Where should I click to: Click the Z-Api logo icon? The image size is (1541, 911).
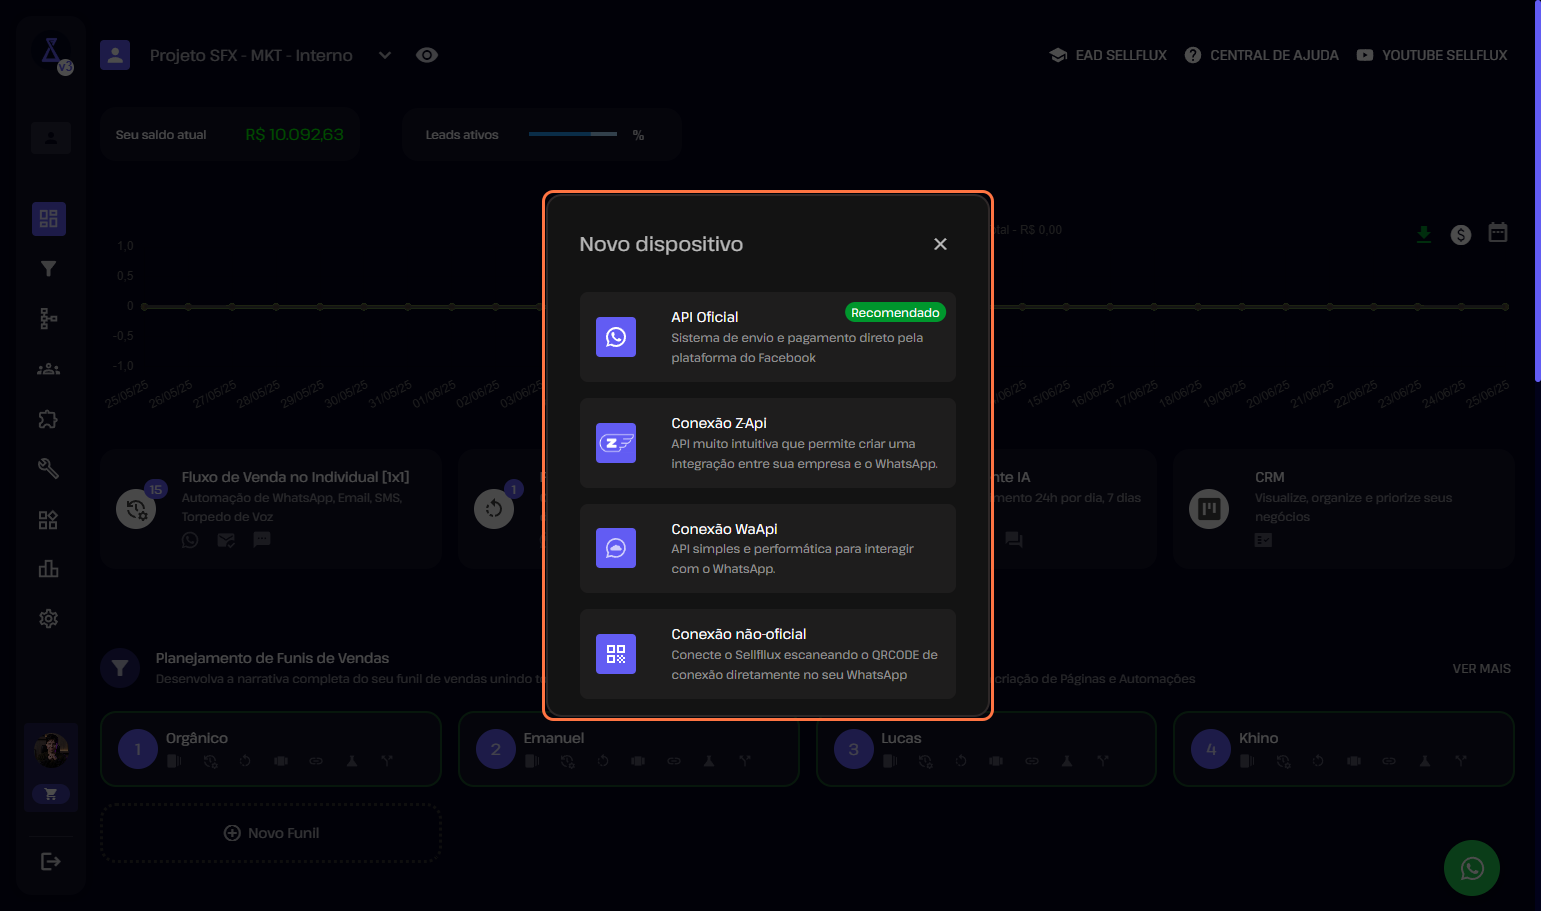(616, 443)
